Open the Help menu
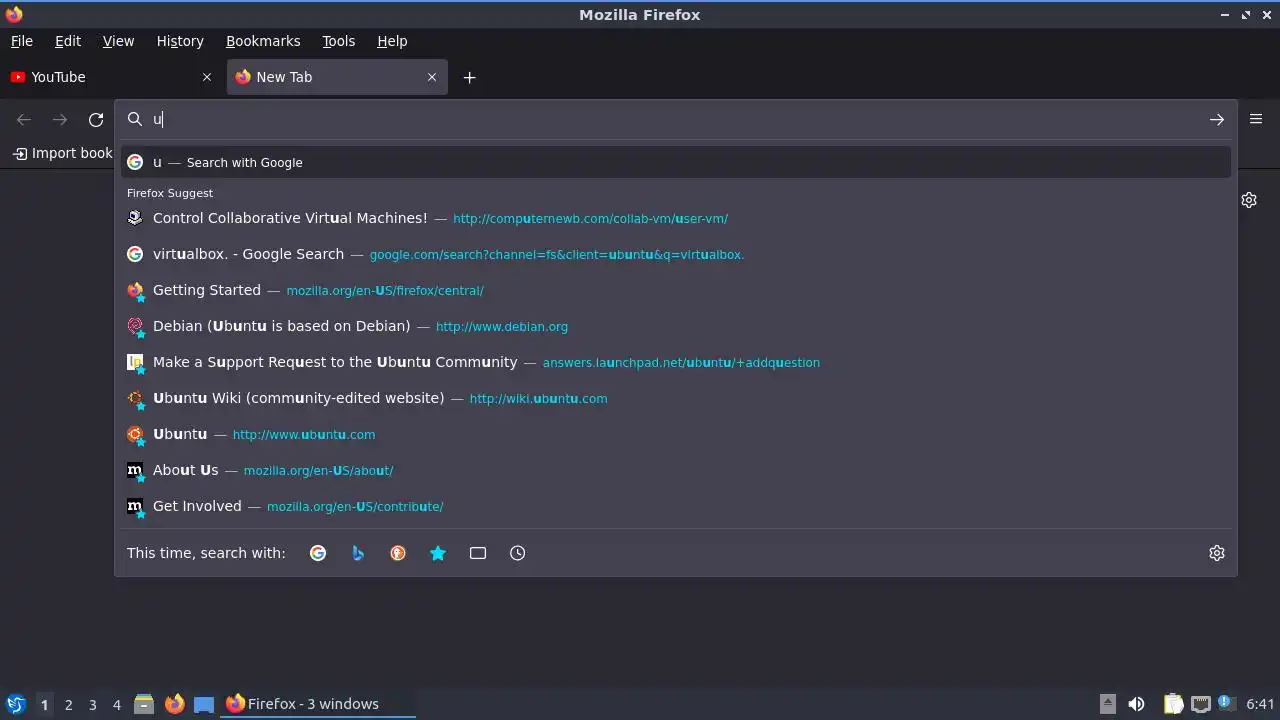 coord(392,41)
